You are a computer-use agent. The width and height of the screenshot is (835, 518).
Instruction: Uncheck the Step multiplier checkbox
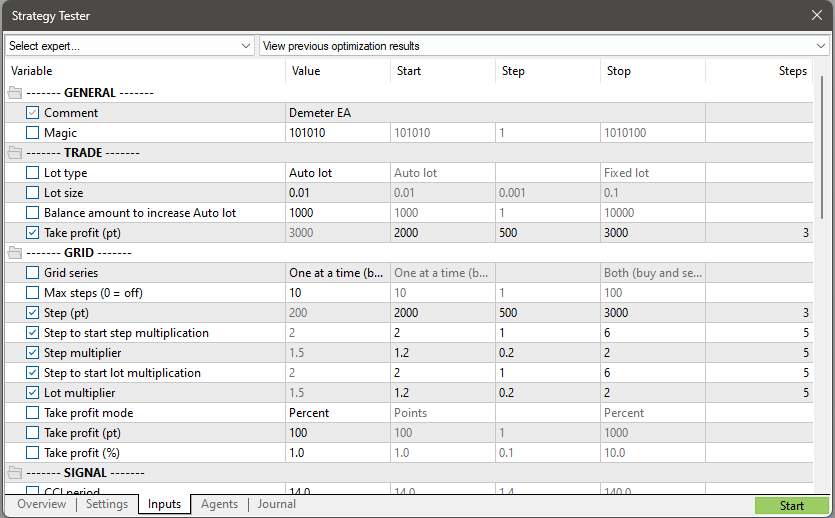(x=32, y=352)
